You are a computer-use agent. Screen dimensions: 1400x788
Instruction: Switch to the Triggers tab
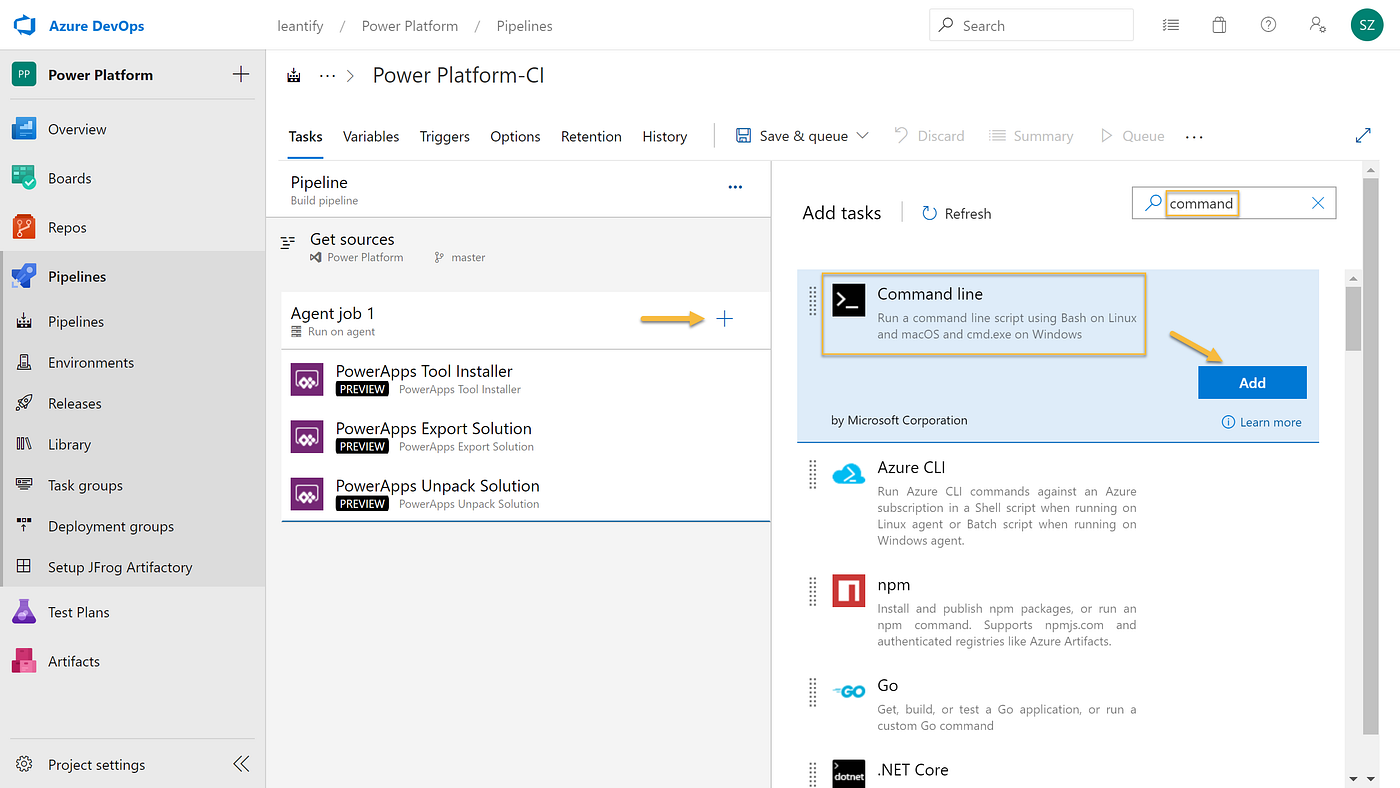pos(445,136)
